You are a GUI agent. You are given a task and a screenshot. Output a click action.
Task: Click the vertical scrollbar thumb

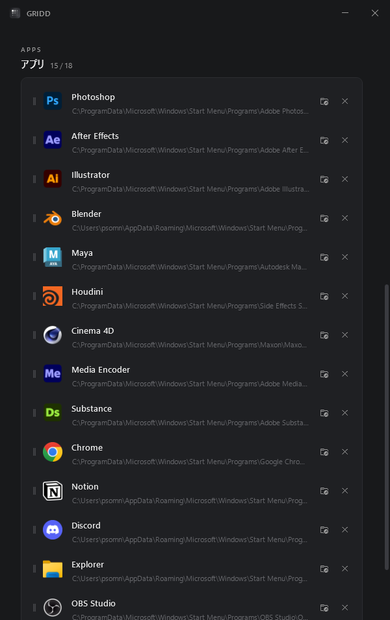(x=386, y=427)
